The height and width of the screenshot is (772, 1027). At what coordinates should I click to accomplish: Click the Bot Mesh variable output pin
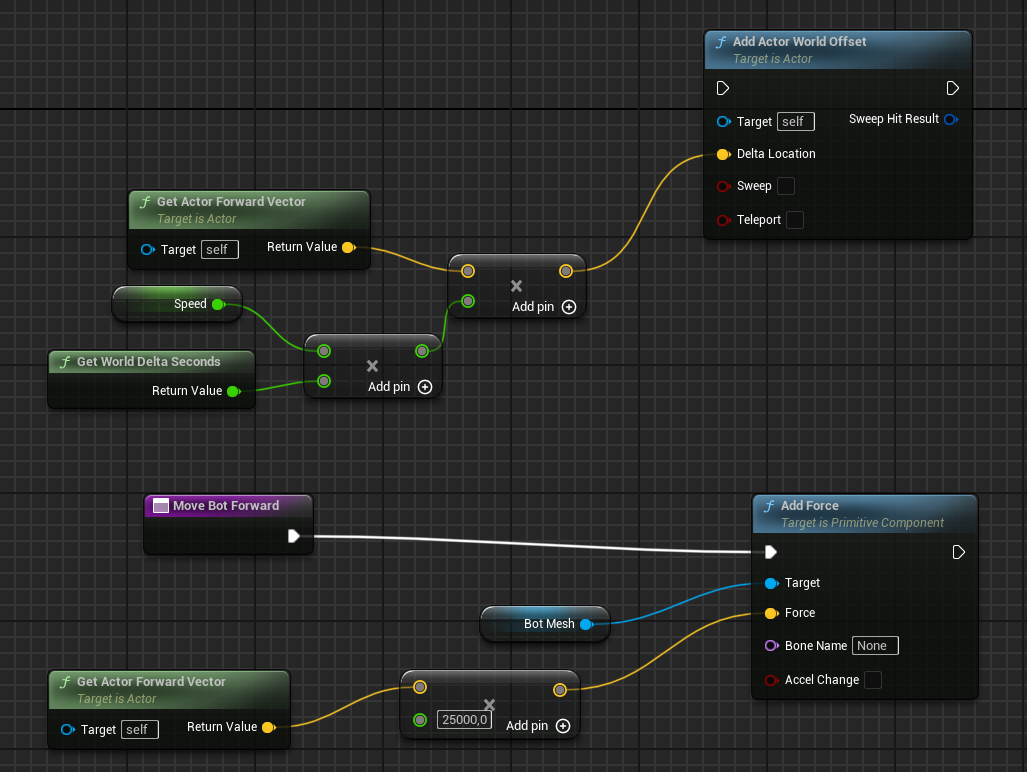[586, 624]
